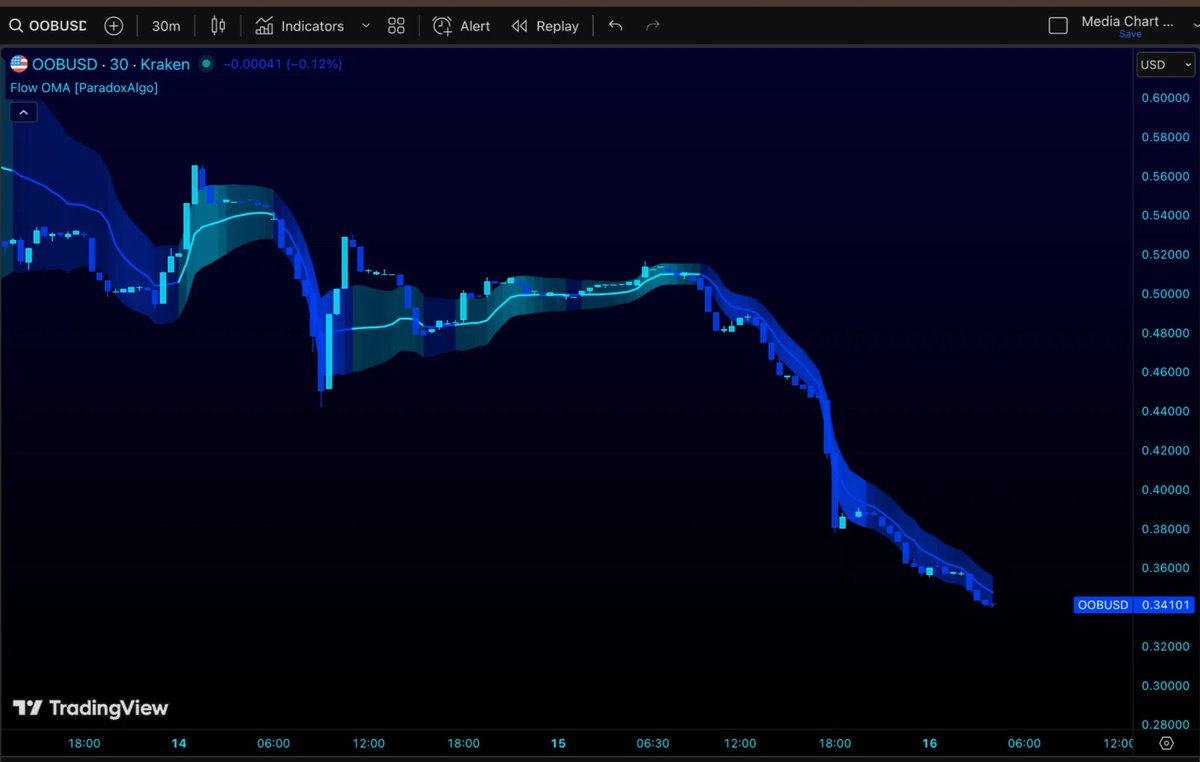Screen dimensions: 1200x762
Task: Click the OOBUSD 0.34101 price label
Action: (x=1133, y=605)
